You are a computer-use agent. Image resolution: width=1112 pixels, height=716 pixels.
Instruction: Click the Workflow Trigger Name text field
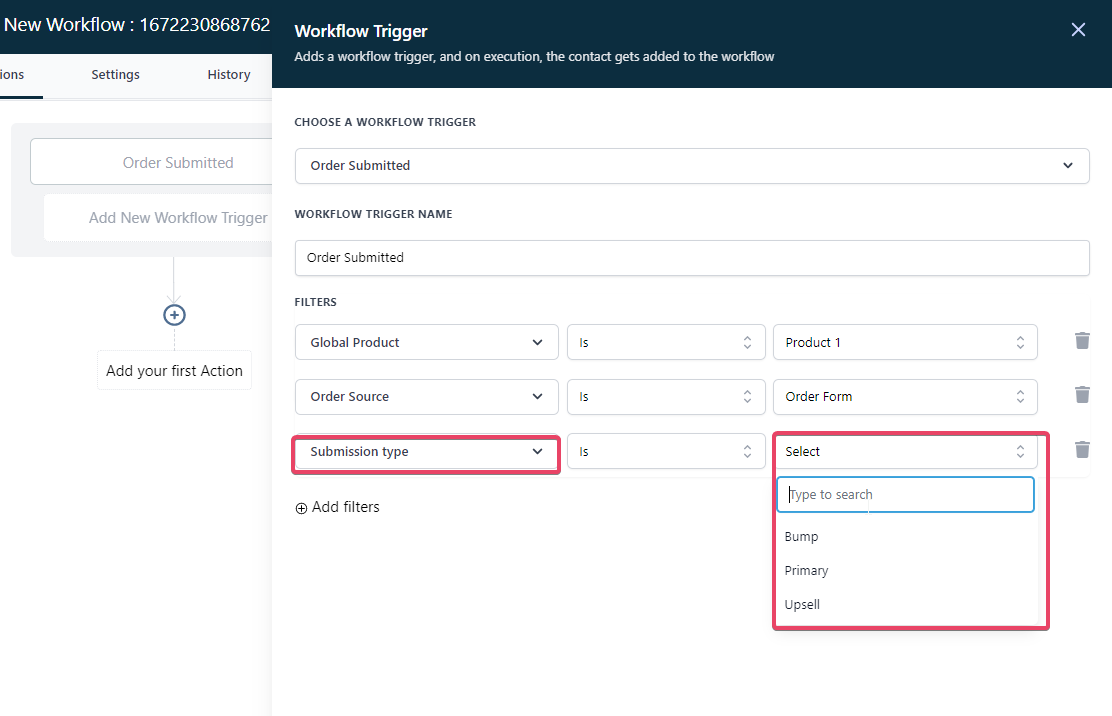point(691,258)
